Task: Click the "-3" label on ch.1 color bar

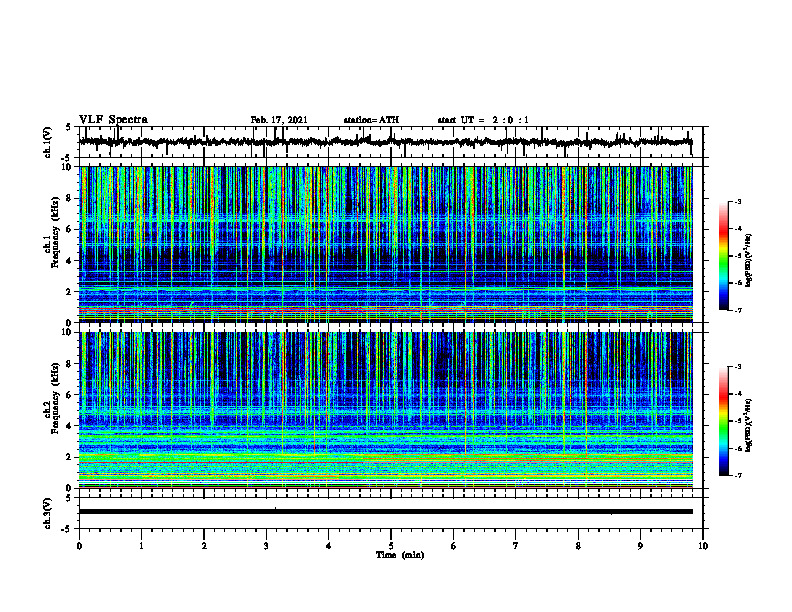Action: pyautogui.click(x=737, y=202)
